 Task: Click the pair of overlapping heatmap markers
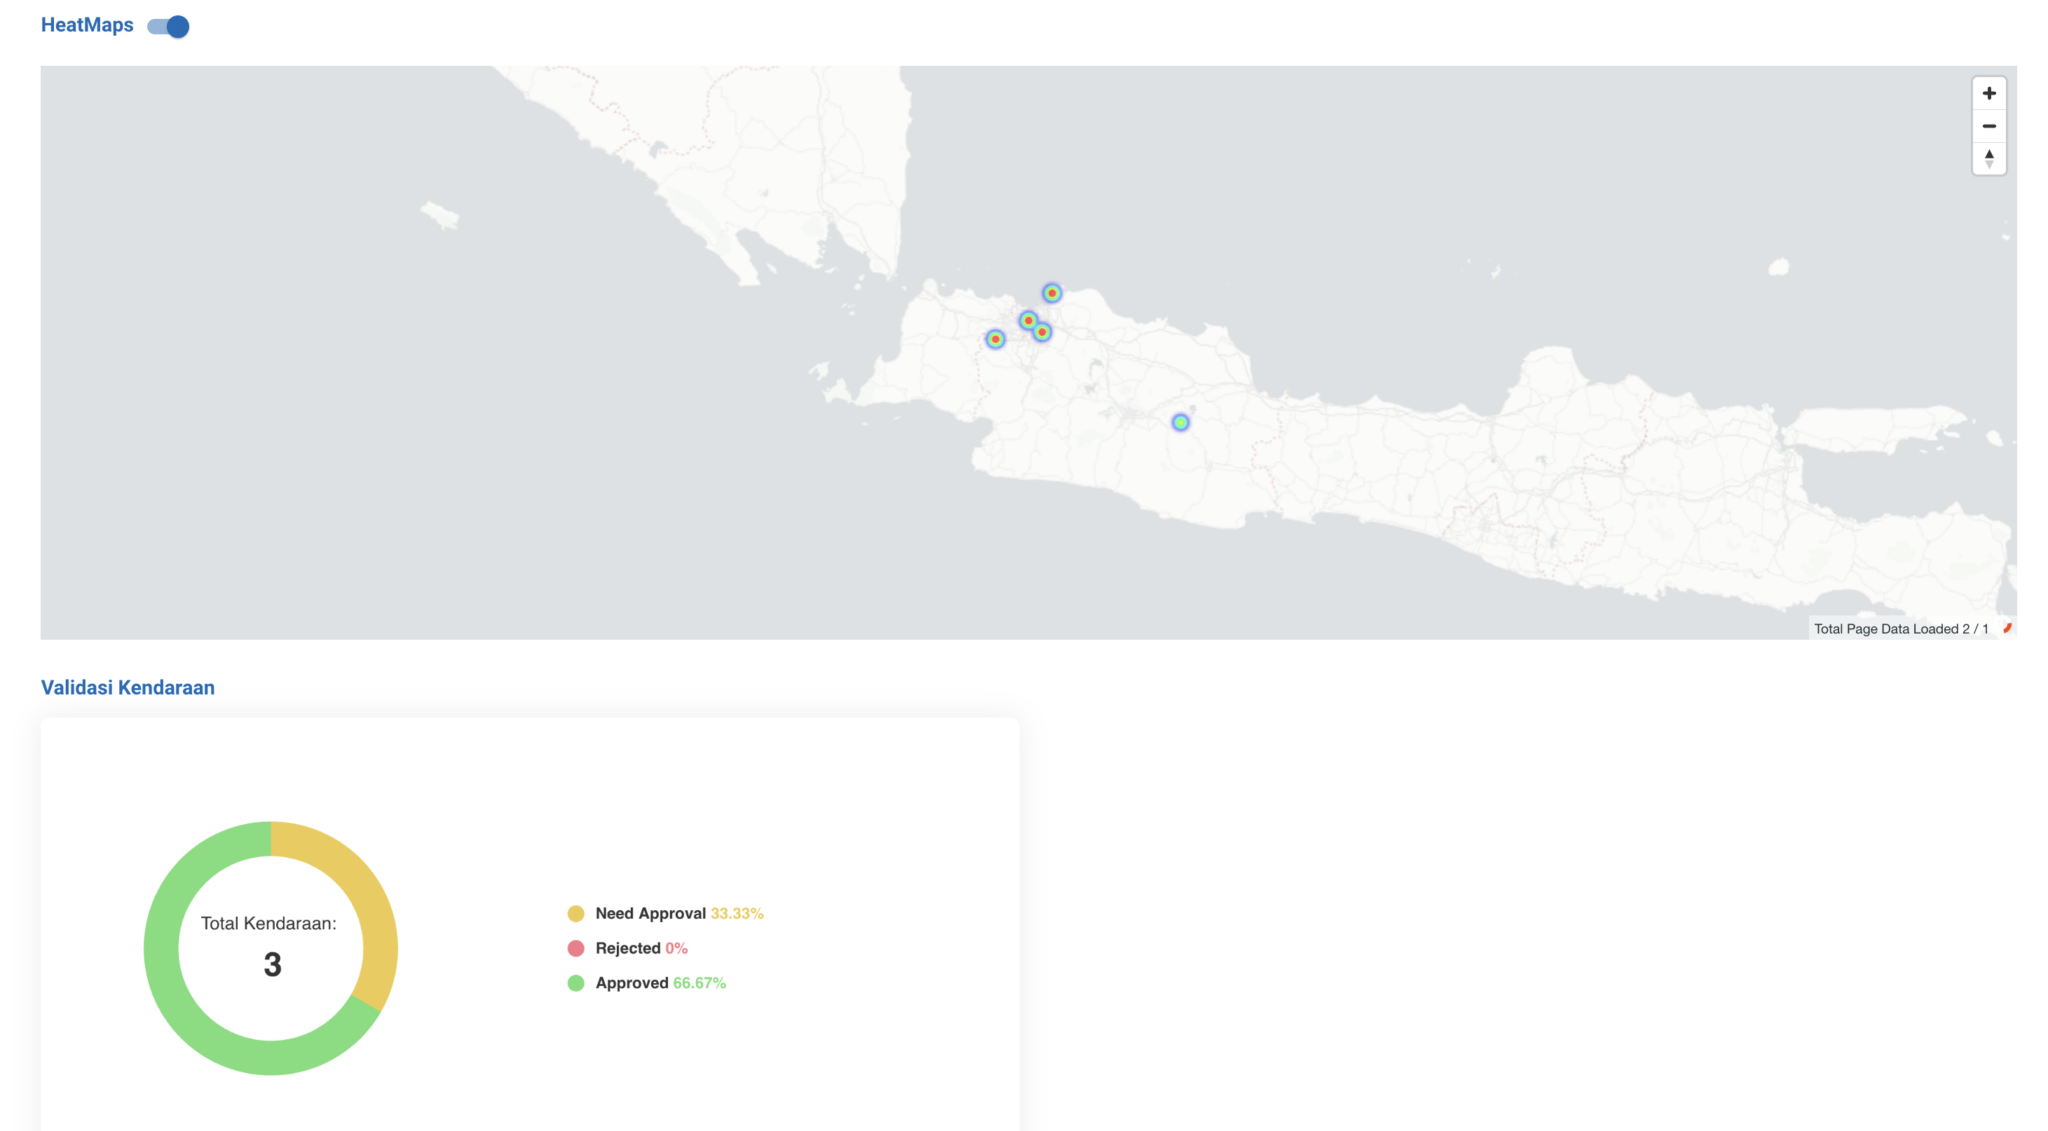1035,326
